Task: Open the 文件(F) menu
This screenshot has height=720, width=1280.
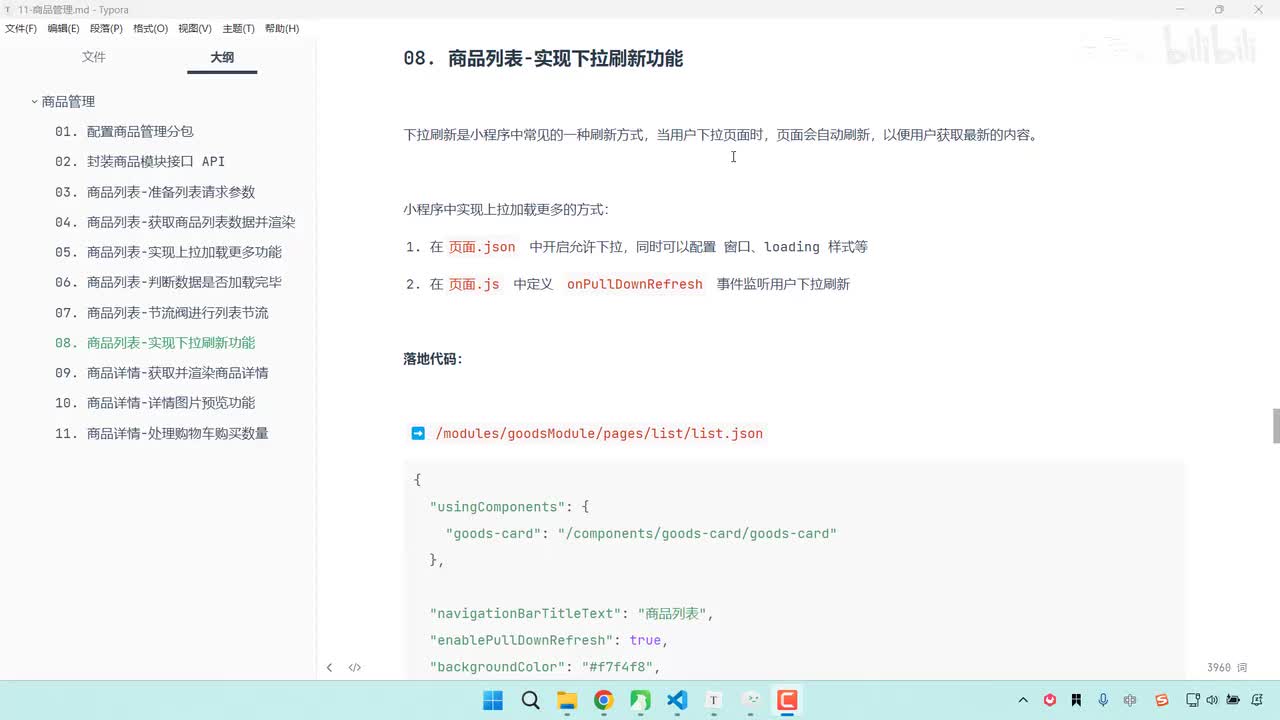Action: 21,28
